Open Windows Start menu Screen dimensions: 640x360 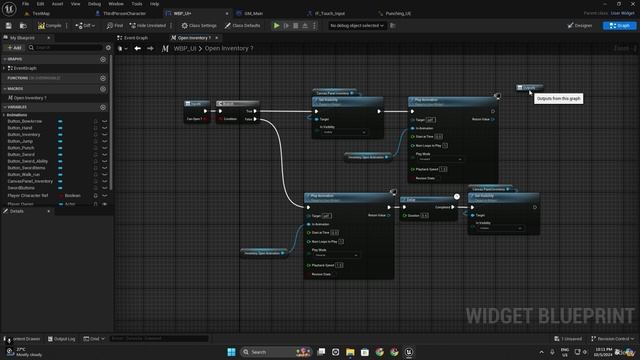pos(231,352)
